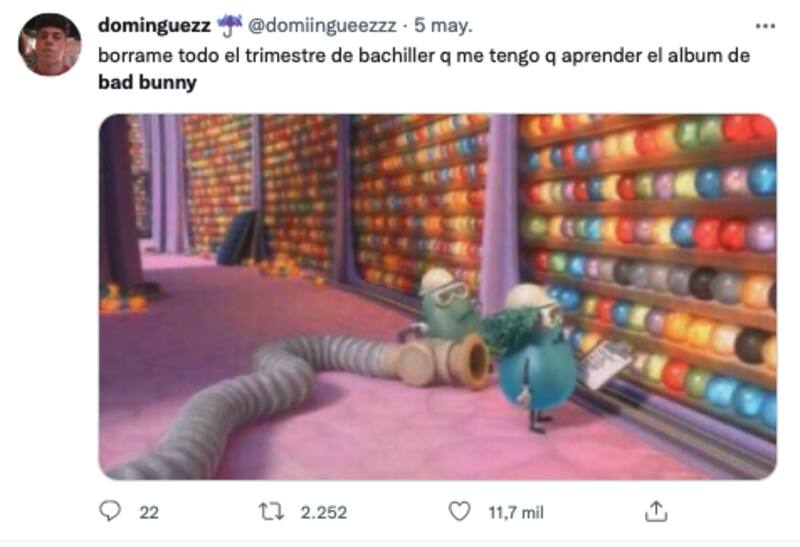
Task: Click the blue character holding clipboard in image
Action: pos(533,357)
